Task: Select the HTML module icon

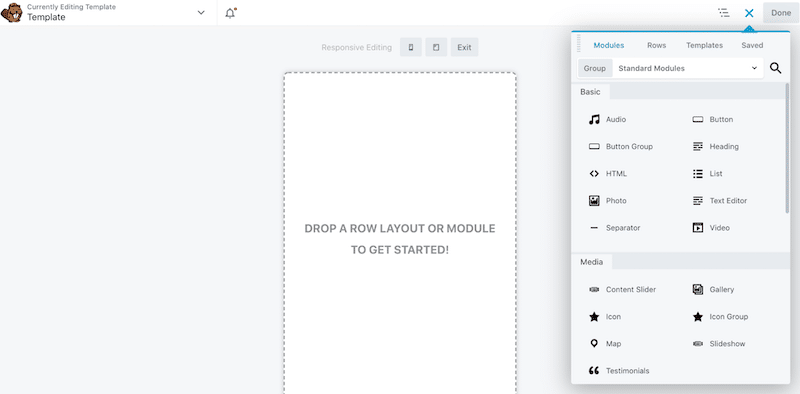Action: (594, 174)
